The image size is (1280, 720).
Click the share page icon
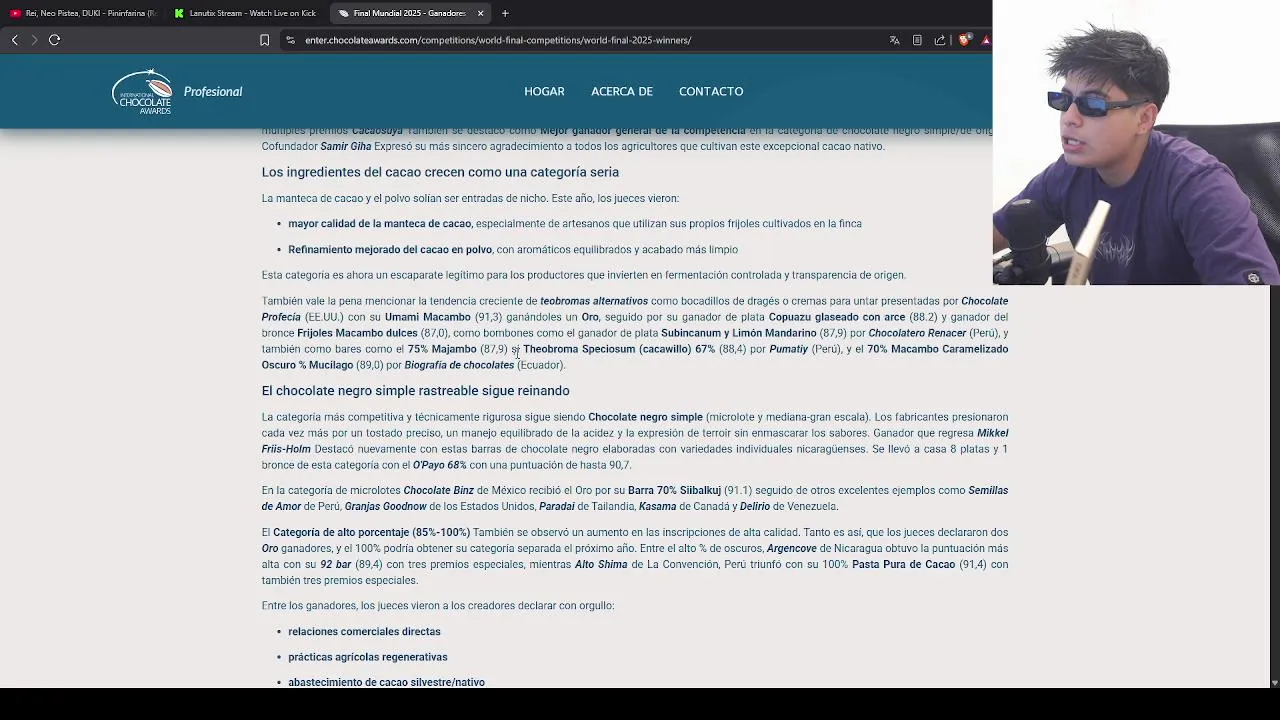click(x=940, y=40)
